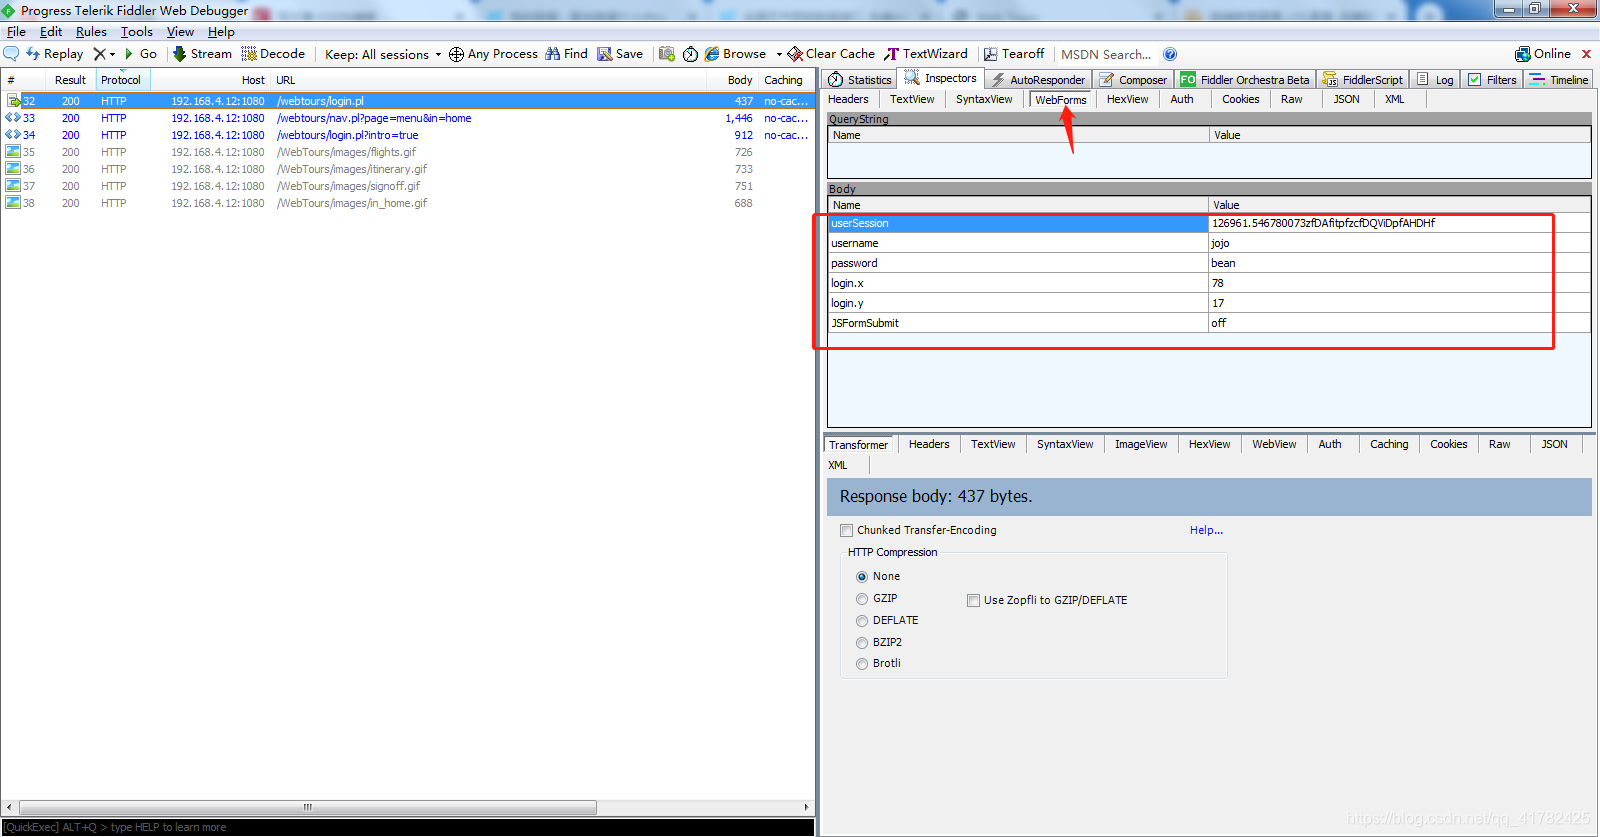Select request HexView inspector tab
1600x837 pixels.
(1127, 99)
